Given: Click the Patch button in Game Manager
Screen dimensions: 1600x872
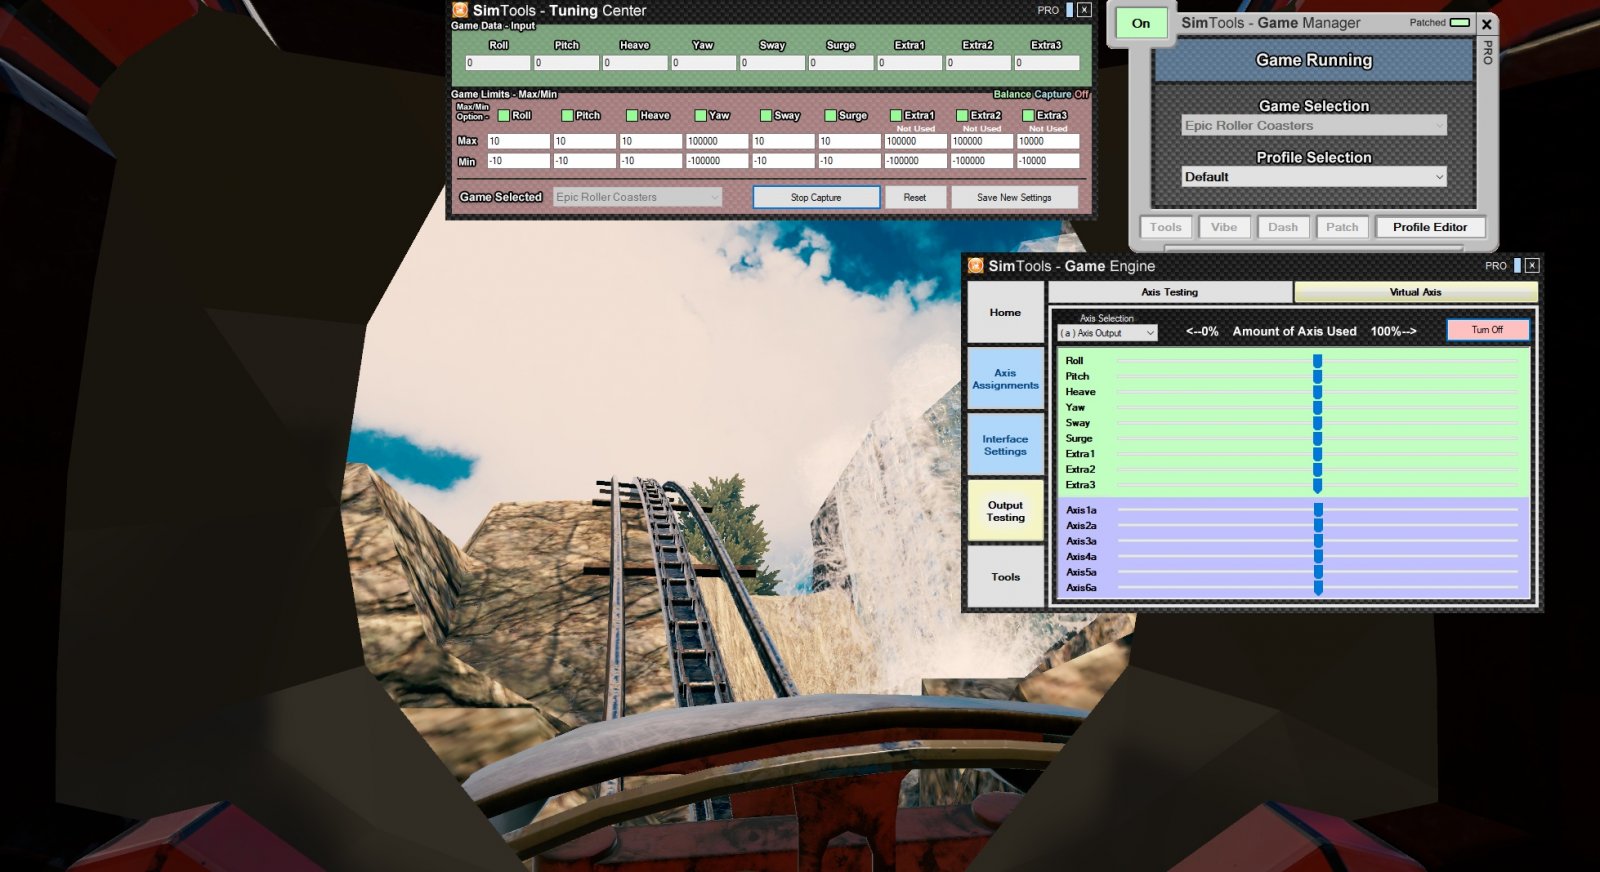Looking at the screenshot, I should click(1342, 227).
